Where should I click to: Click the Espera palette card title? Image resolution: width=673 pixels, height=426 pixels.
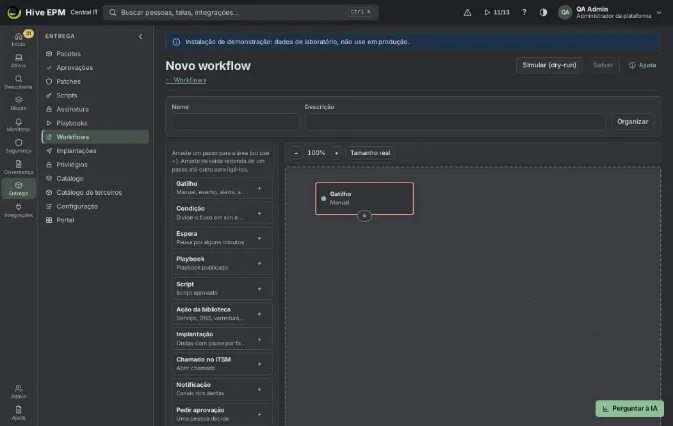187,234
